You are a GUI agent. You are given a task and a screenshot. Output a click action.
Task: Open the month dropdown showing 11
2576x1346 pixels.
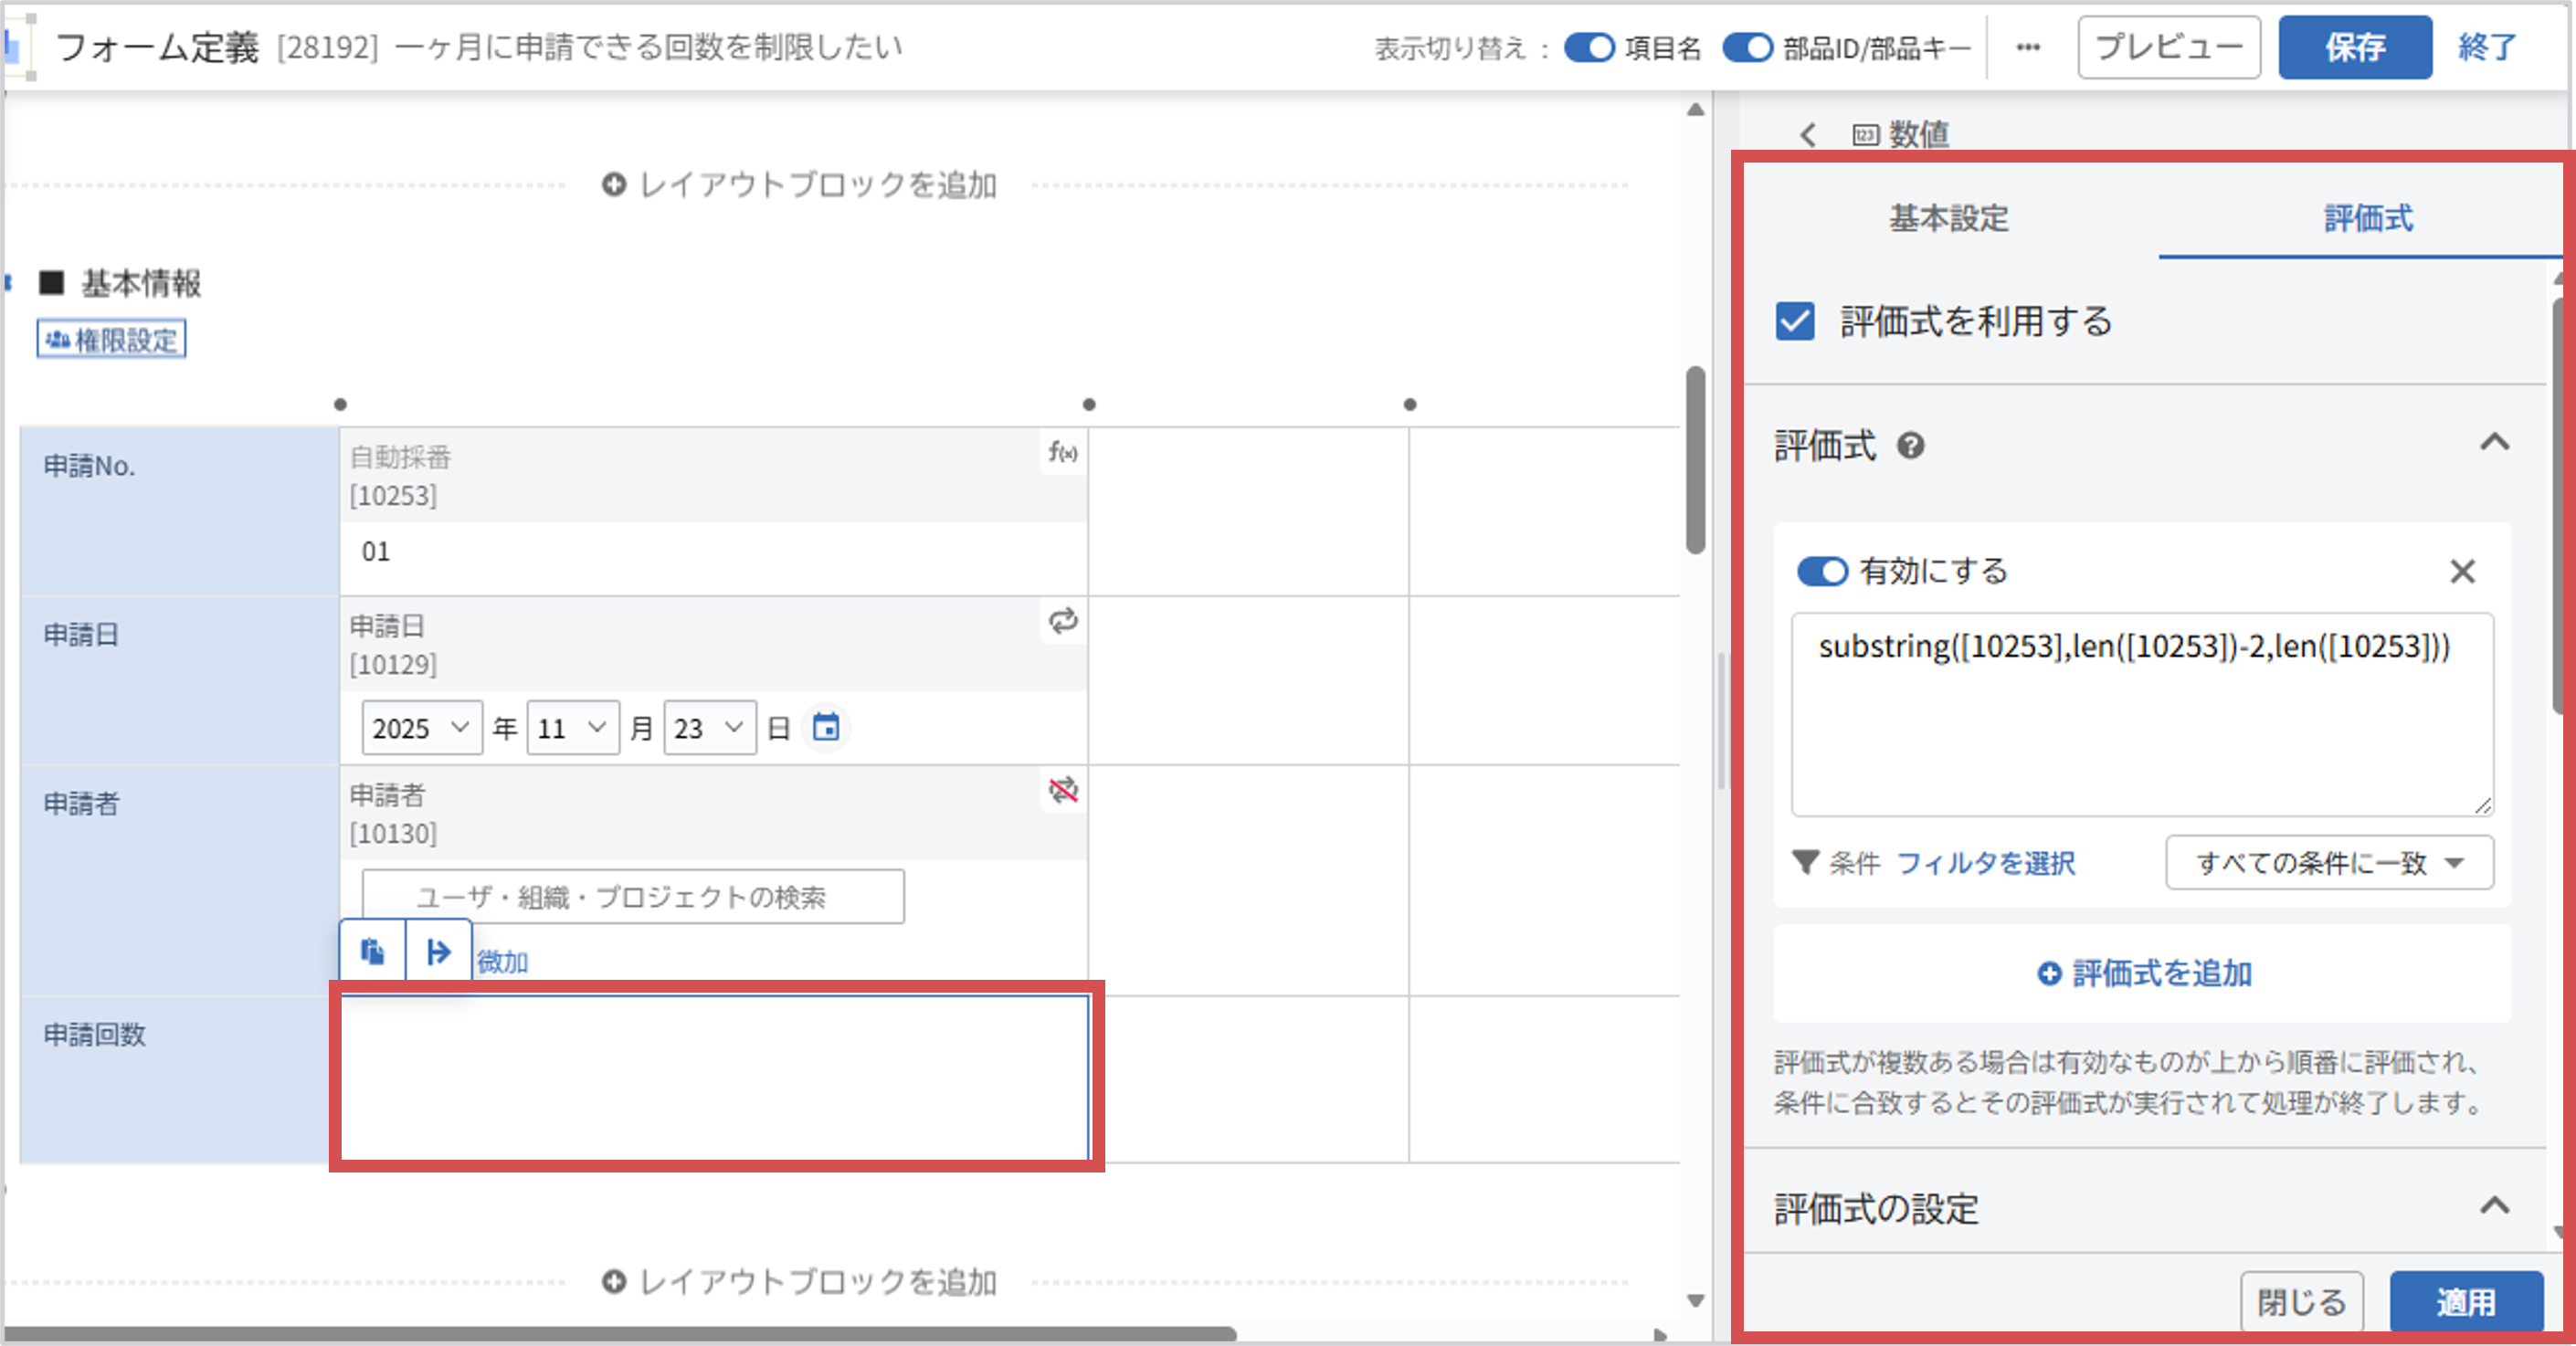click(573, 727)
